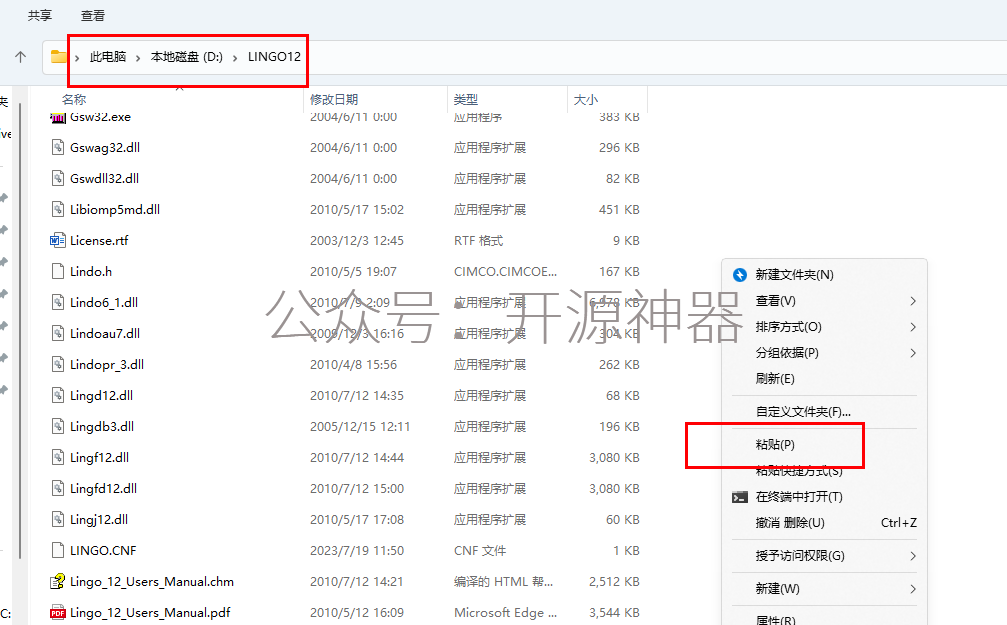Click date 2023/7/19 11:50
The image size is (1007, 625).
(357, 550)
